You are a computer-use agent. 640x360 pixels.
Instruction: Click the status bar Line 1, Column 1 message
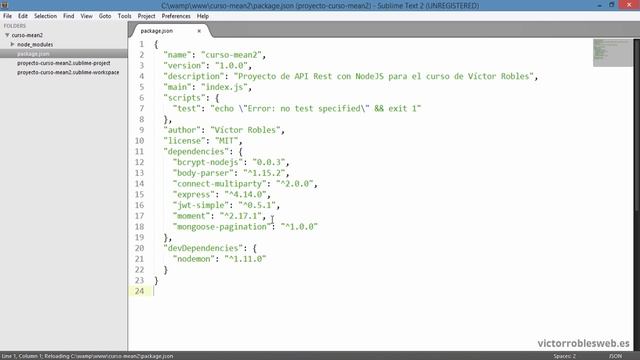(87, 356)
